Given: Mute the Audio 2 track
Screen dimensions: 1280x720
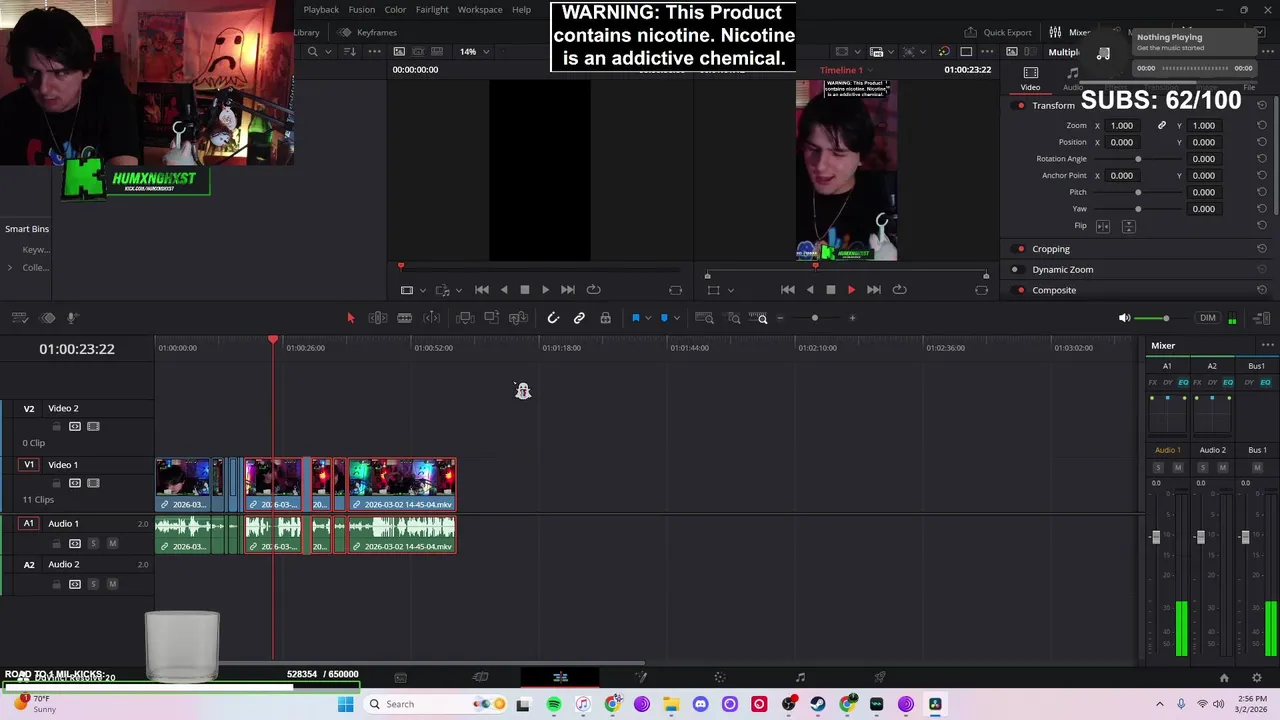Looking at the screenshot, I should click(112, 584).
